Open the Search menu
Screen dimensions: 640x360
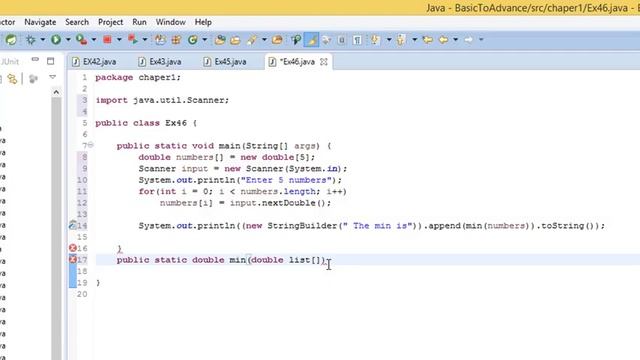(77, 22)
